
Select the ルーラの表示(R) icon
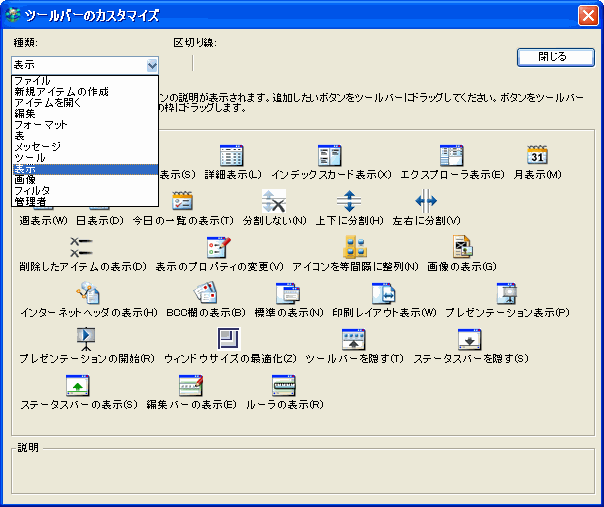tap(285, 386)
